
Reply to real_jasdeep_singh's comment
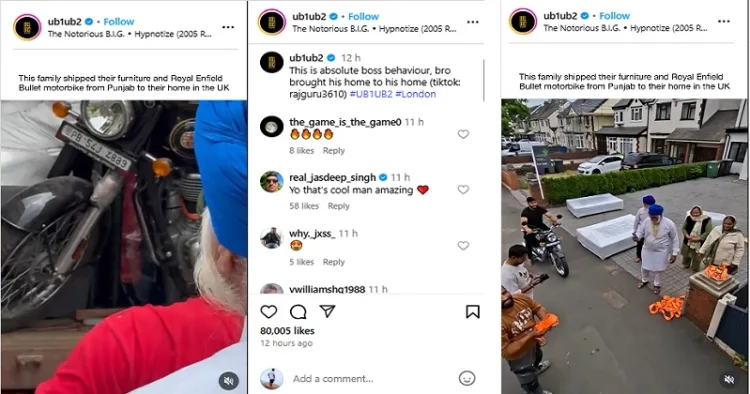(339, 206)
